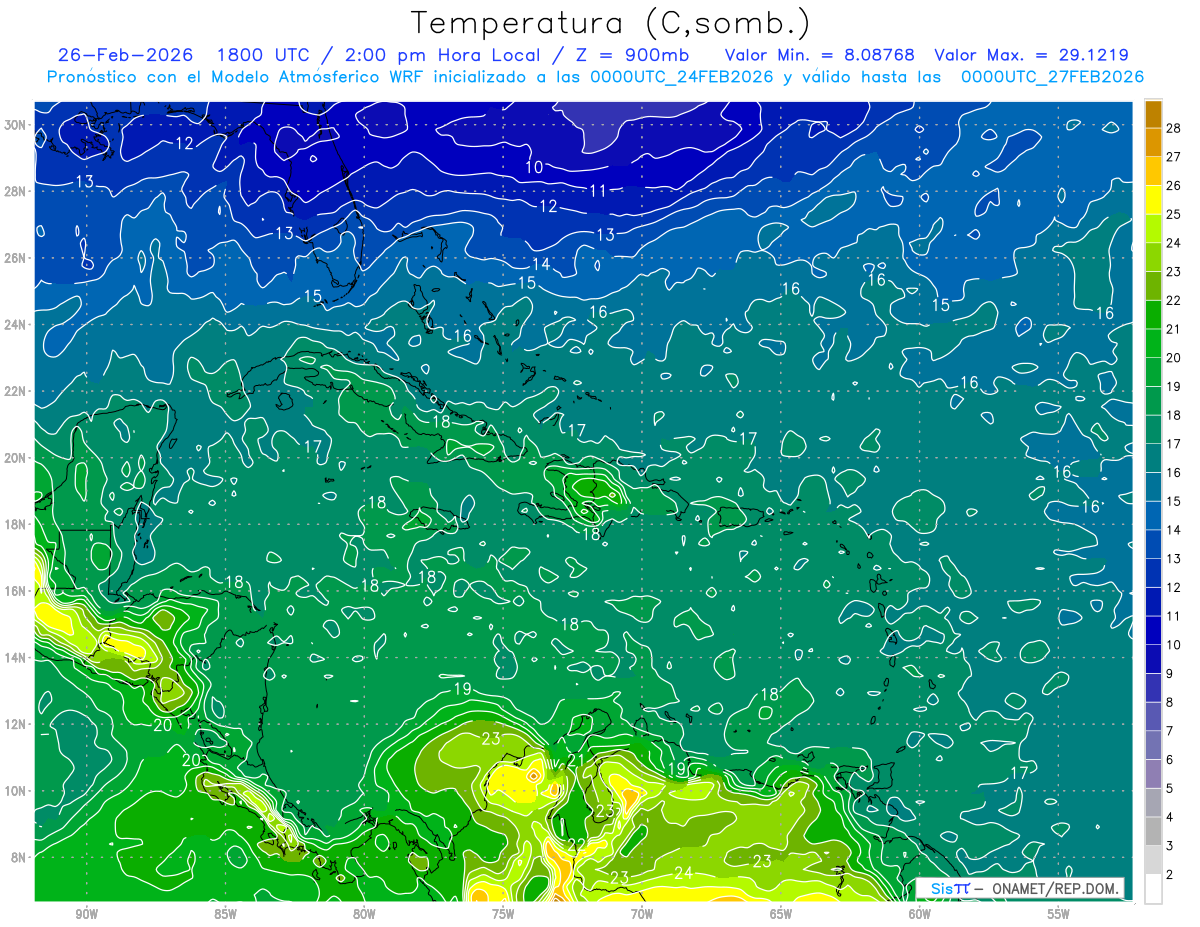The height and width of the screenshot is (927, 1200).
Task: Click the "14" contour label on the map
Action: [541, 264]
